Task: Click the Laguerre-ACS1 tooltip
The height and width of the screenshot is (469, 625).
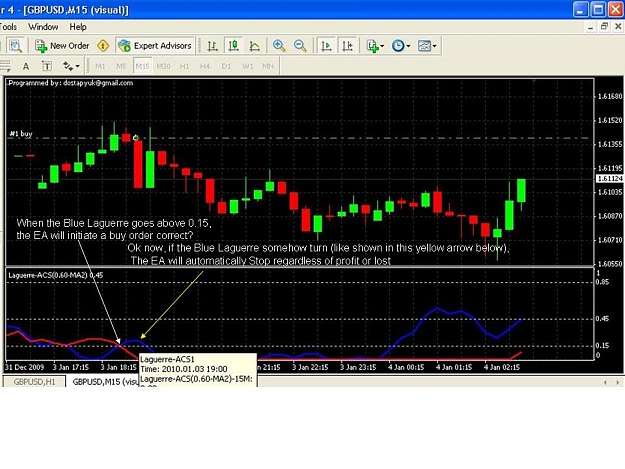Action: (198, 369)
